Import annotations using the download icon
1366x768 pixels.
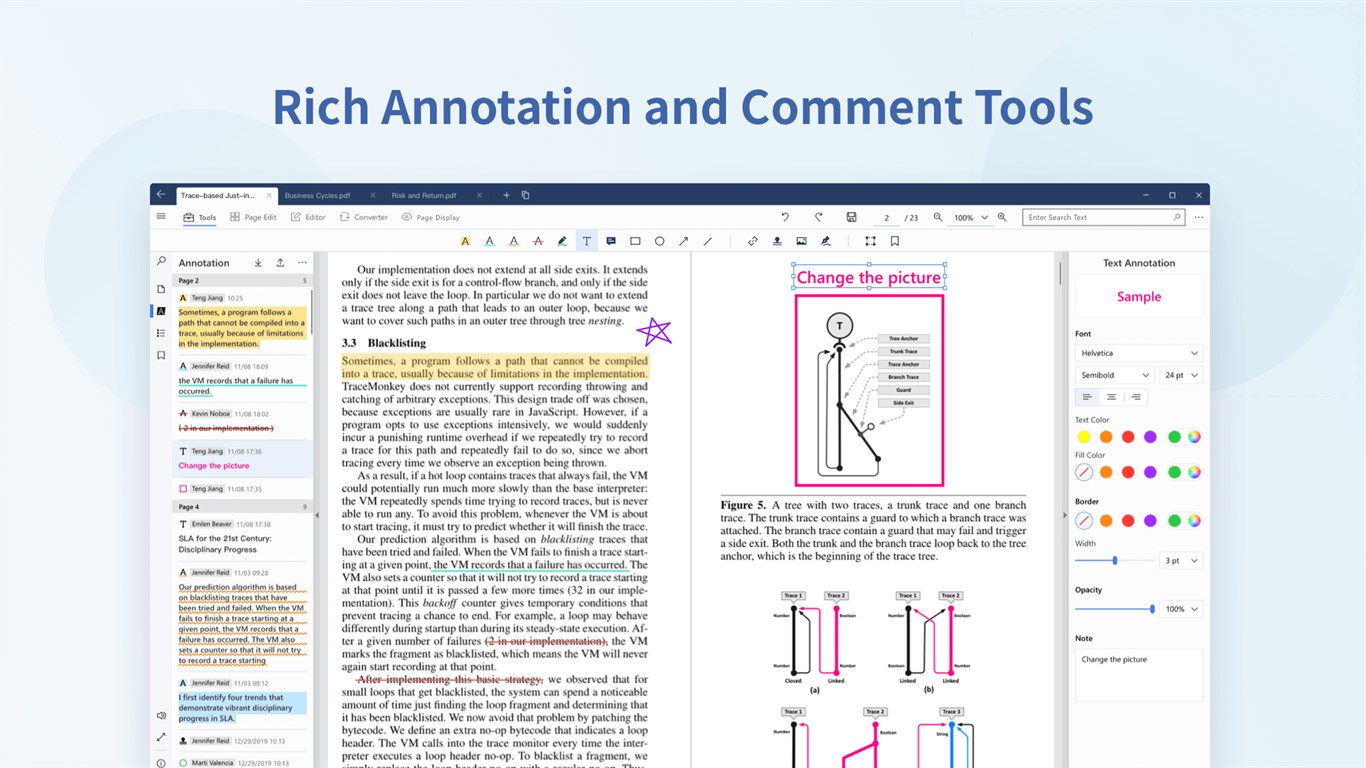(x=258, y=263)
